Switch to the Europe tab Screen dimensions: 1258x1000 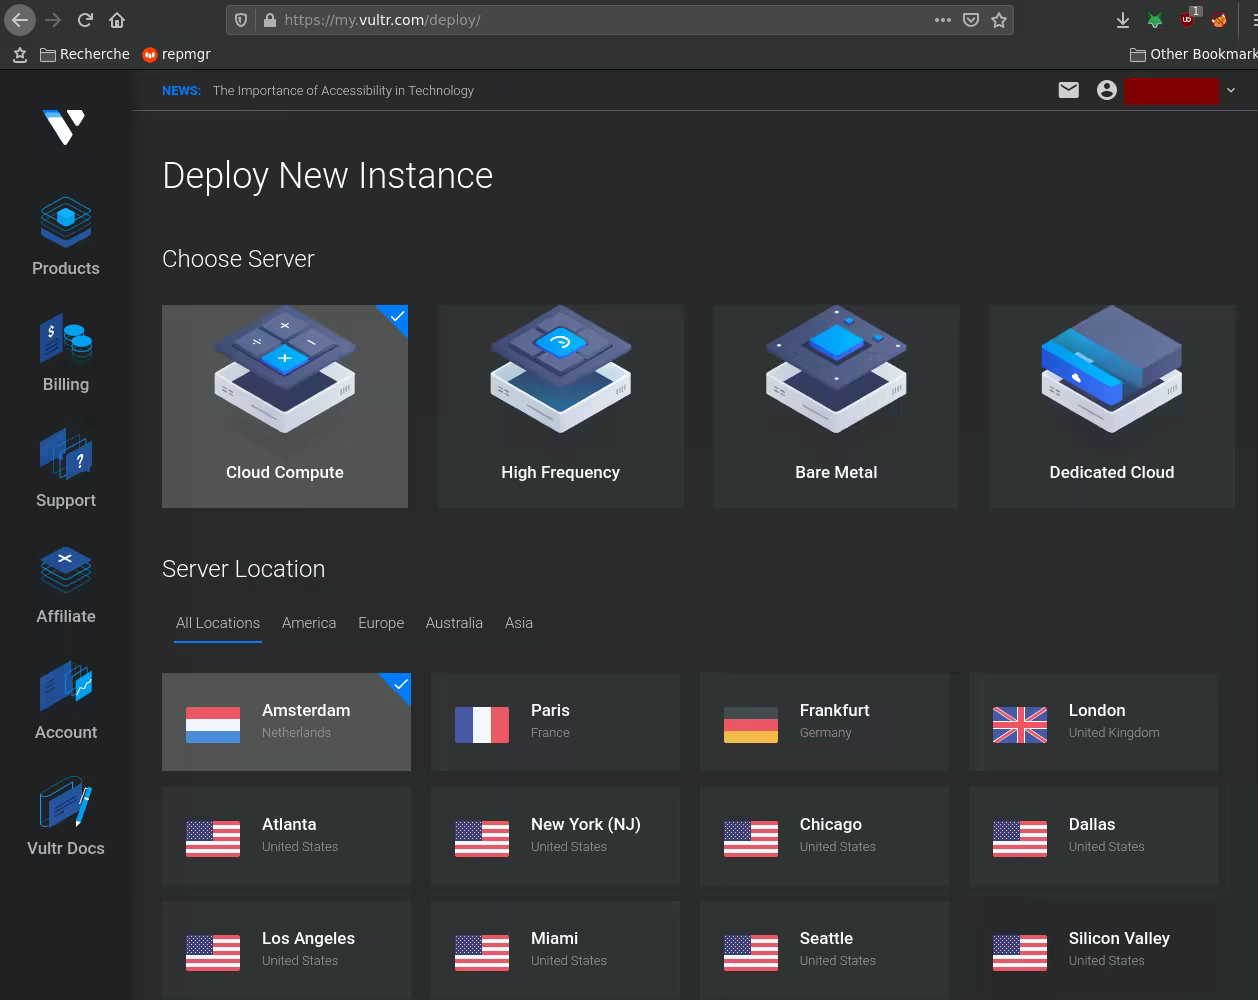(381, 623)
